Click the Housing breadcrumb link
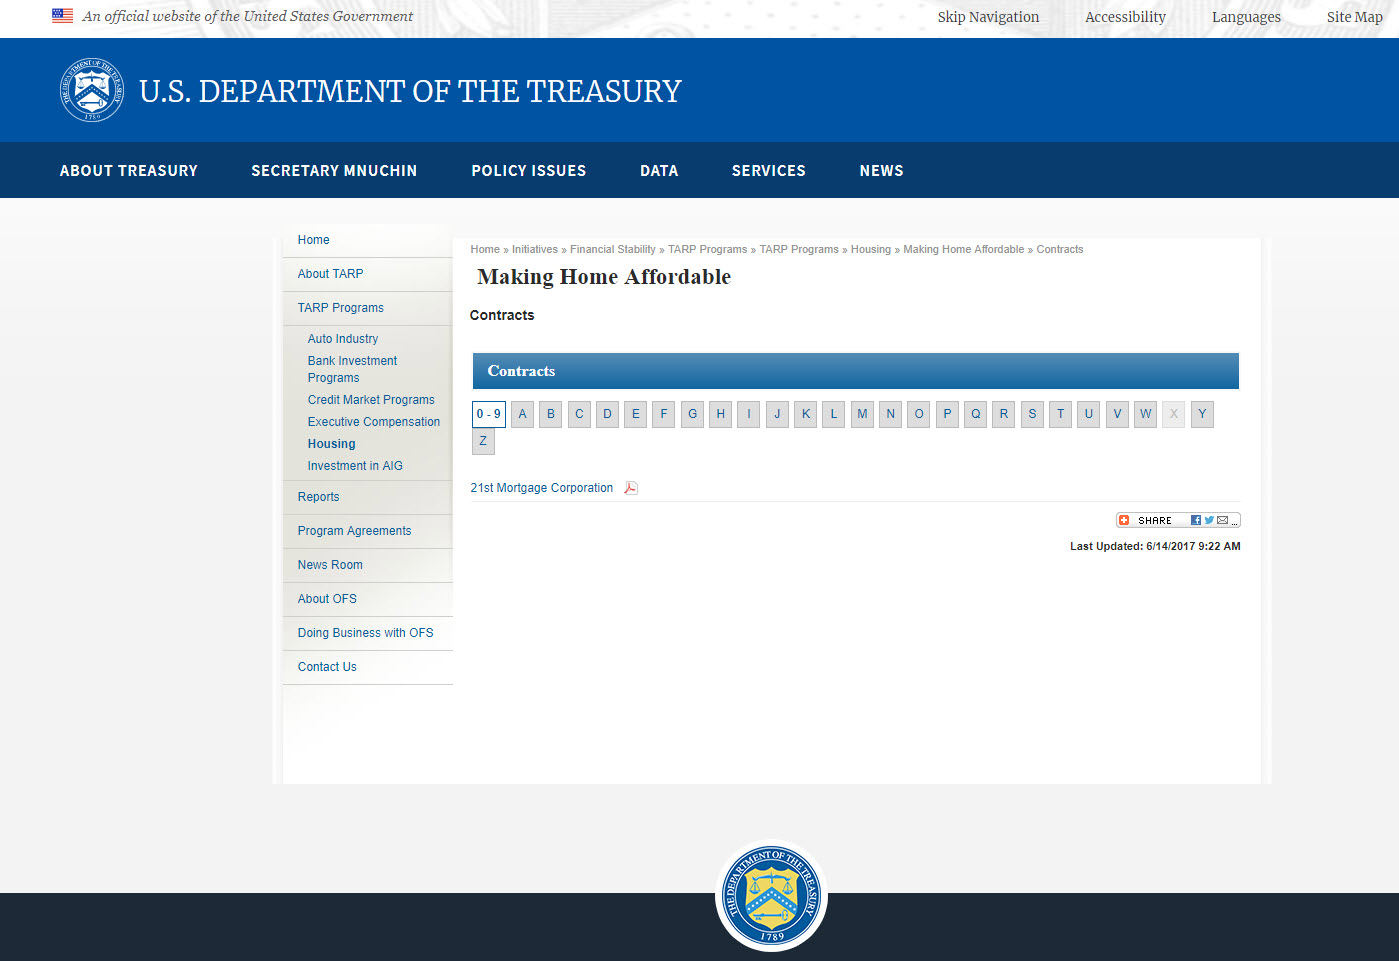1399x961 pixels. (870, 250)
